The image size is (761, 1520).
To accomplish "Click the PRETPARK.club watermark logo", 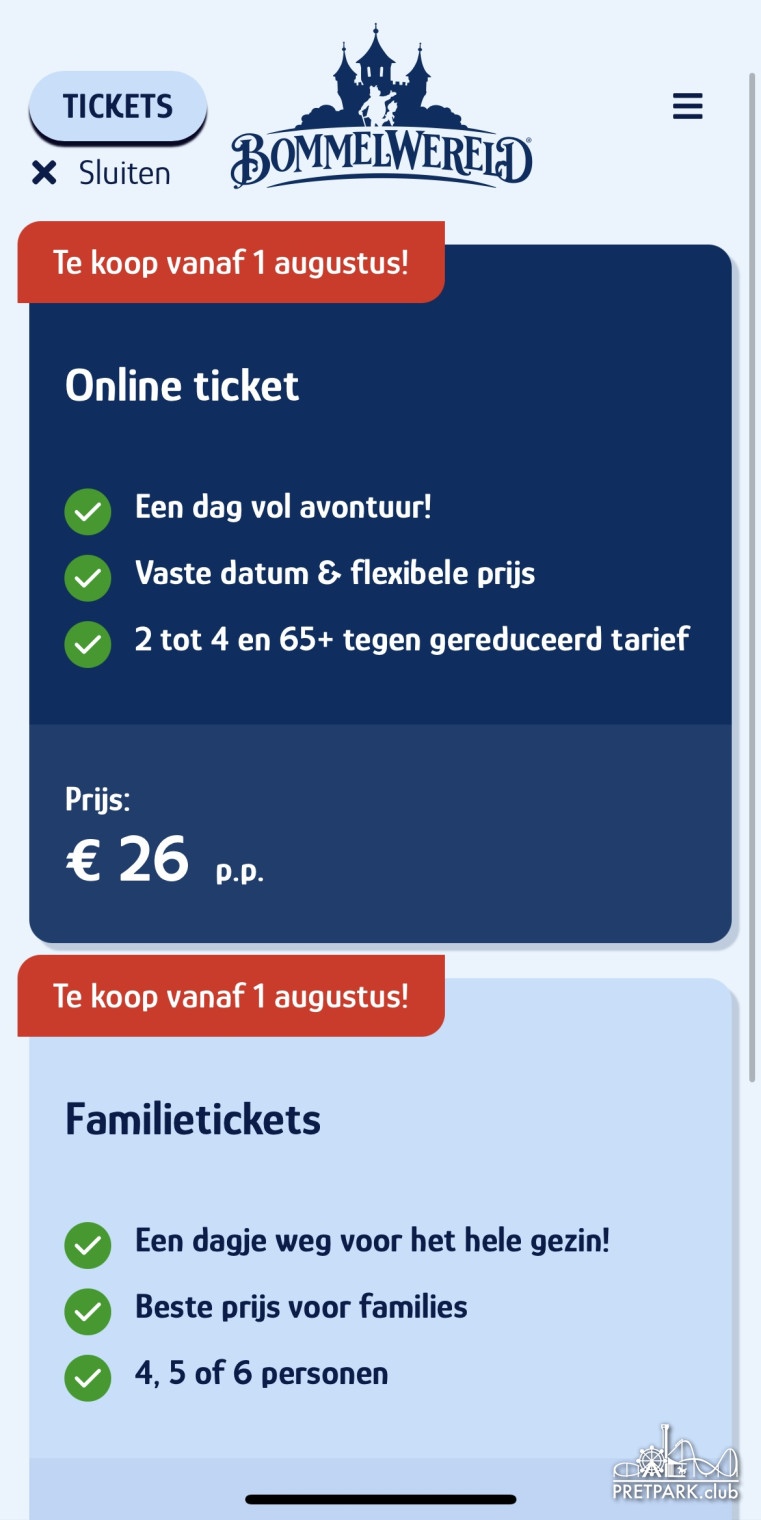I will coord(676,1463).
